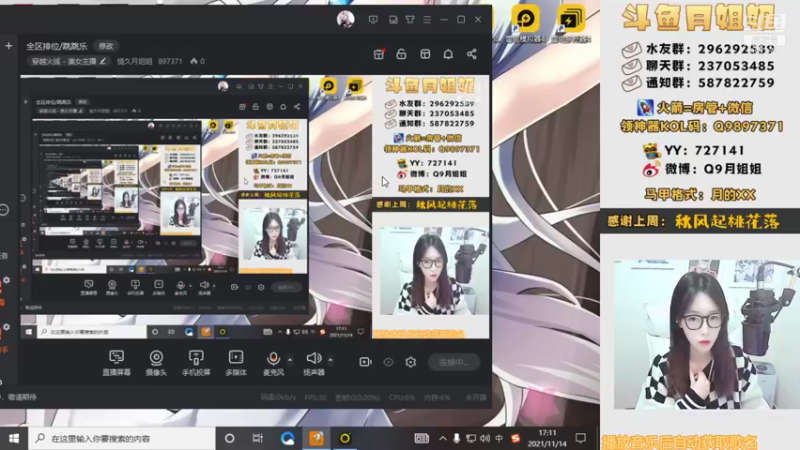800x450 pixels.
Task: Expand speaker options arrow
Action: coord(330,360)
